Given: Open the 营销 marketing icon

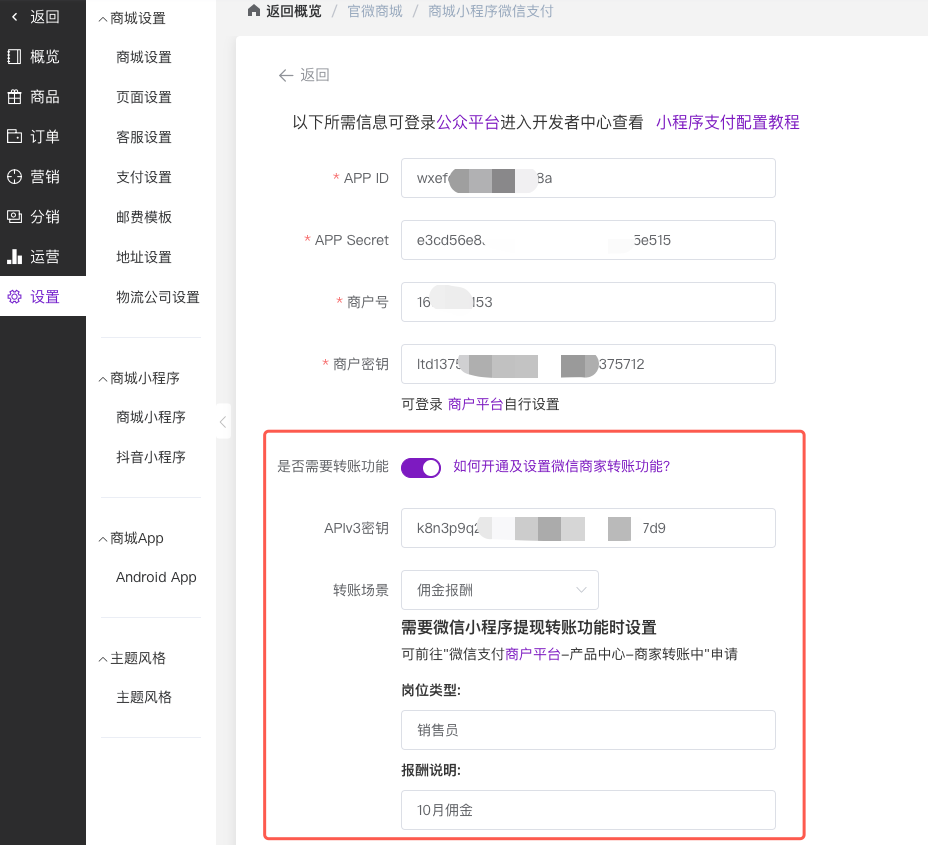Looking at the screenshot, I should tap(14, 177).
